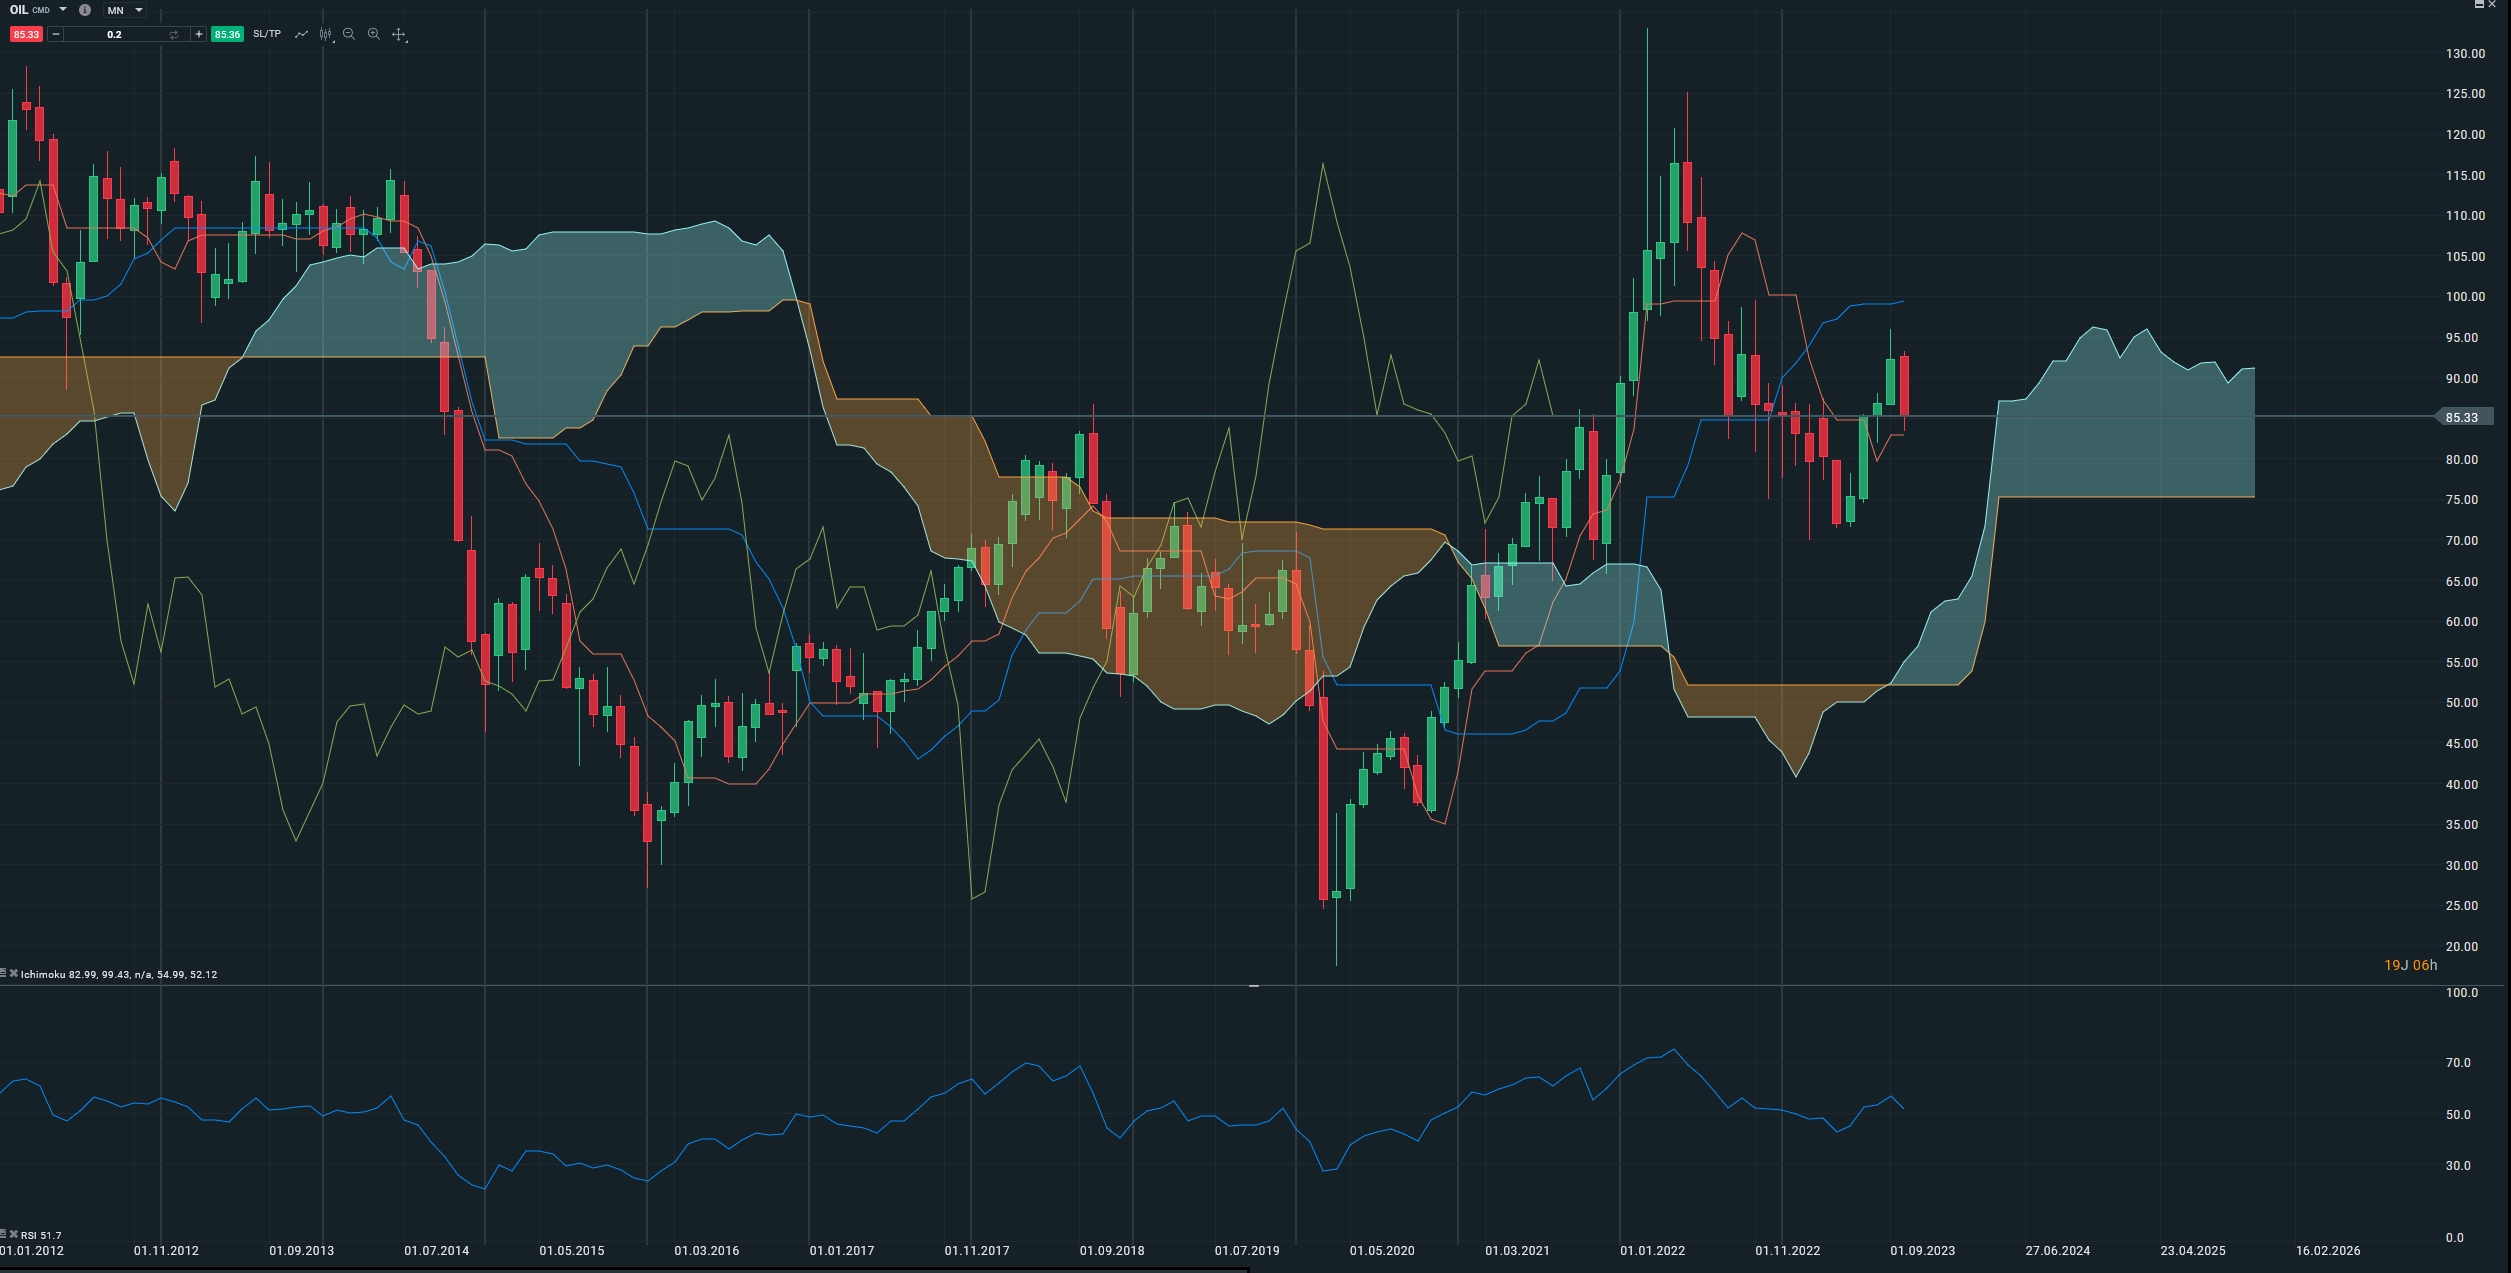Image resolution: width=2511 pixels, height=1273 pixels.
Task: Open the OIL instrument info icon
Action: click(x=85, y=10)
